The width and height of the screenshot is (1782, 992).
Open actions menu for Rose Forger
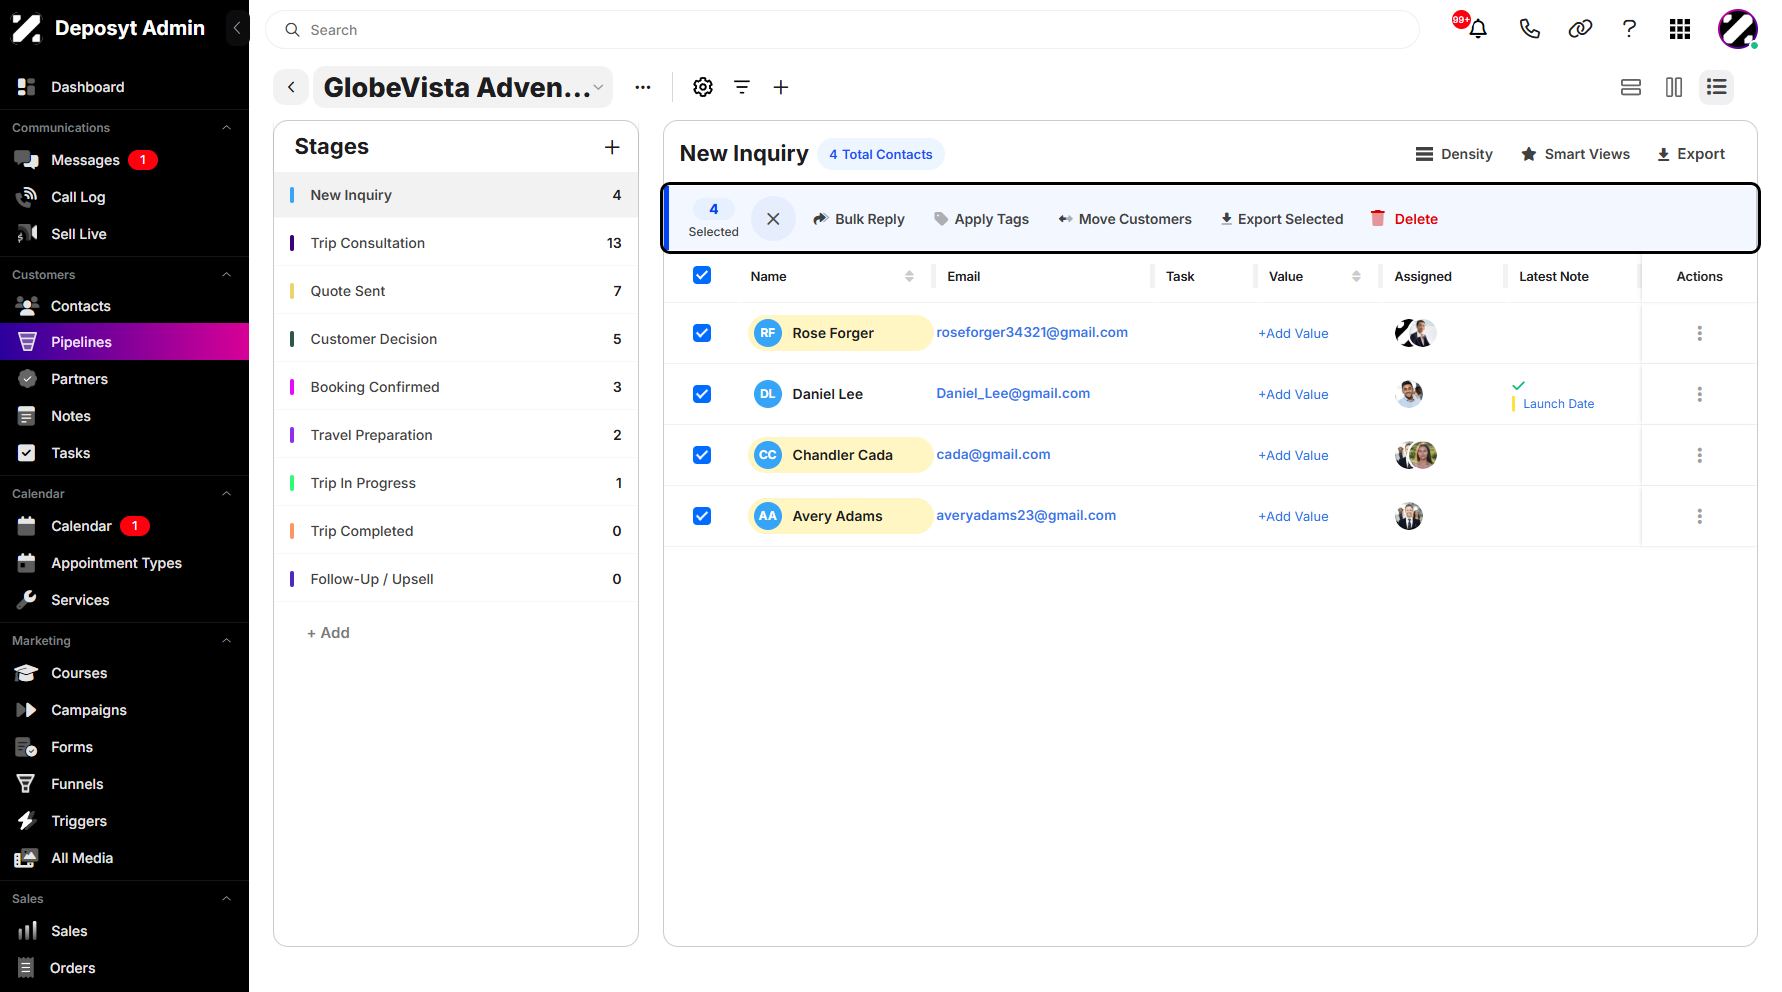[1699, 333]
